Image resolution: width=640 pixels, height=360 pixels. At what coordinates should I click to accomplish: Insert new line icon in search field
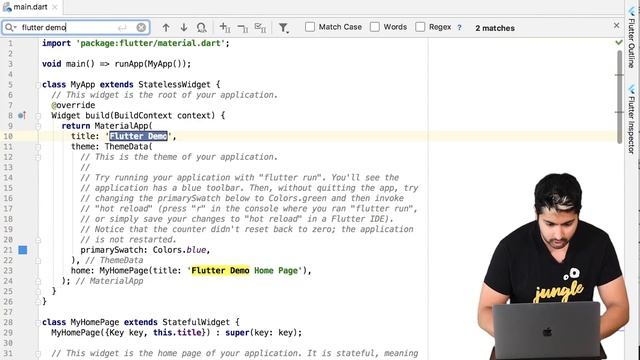[122, 27]
